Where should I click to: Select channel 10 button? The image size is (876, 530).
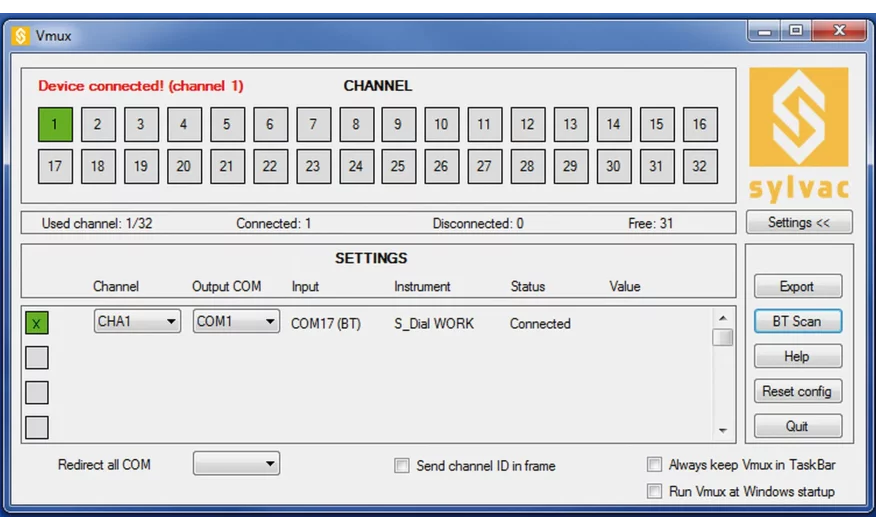tap(442, 125)
